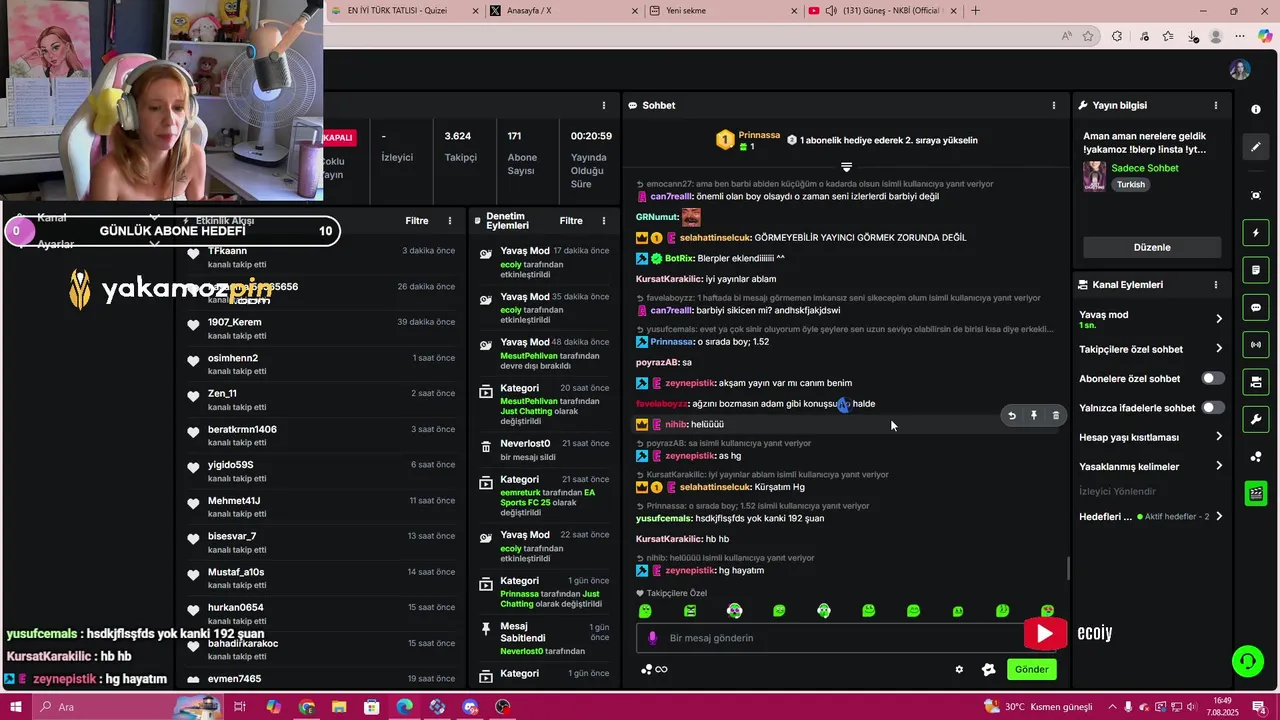Add page to favorites star icon
The image size is (1280, 720).
pyautogui.click(x=1088, y=36)
